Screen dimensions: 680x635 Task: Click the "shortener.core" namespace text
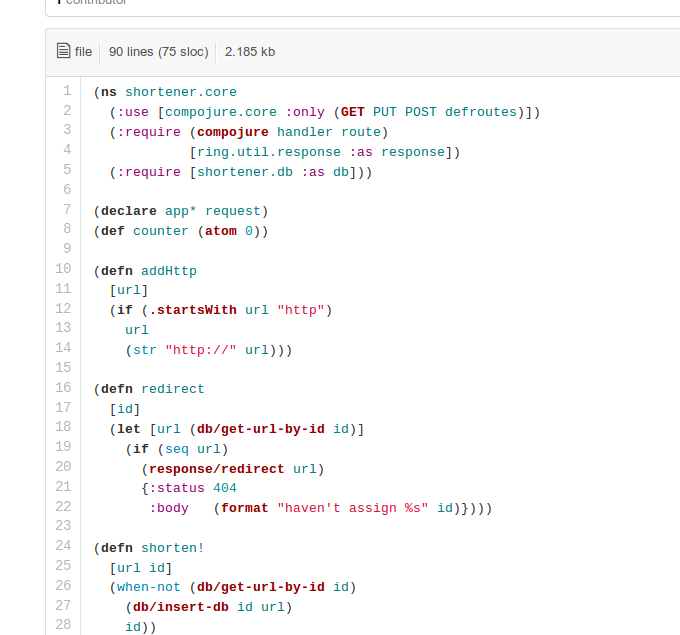(181, 92)
